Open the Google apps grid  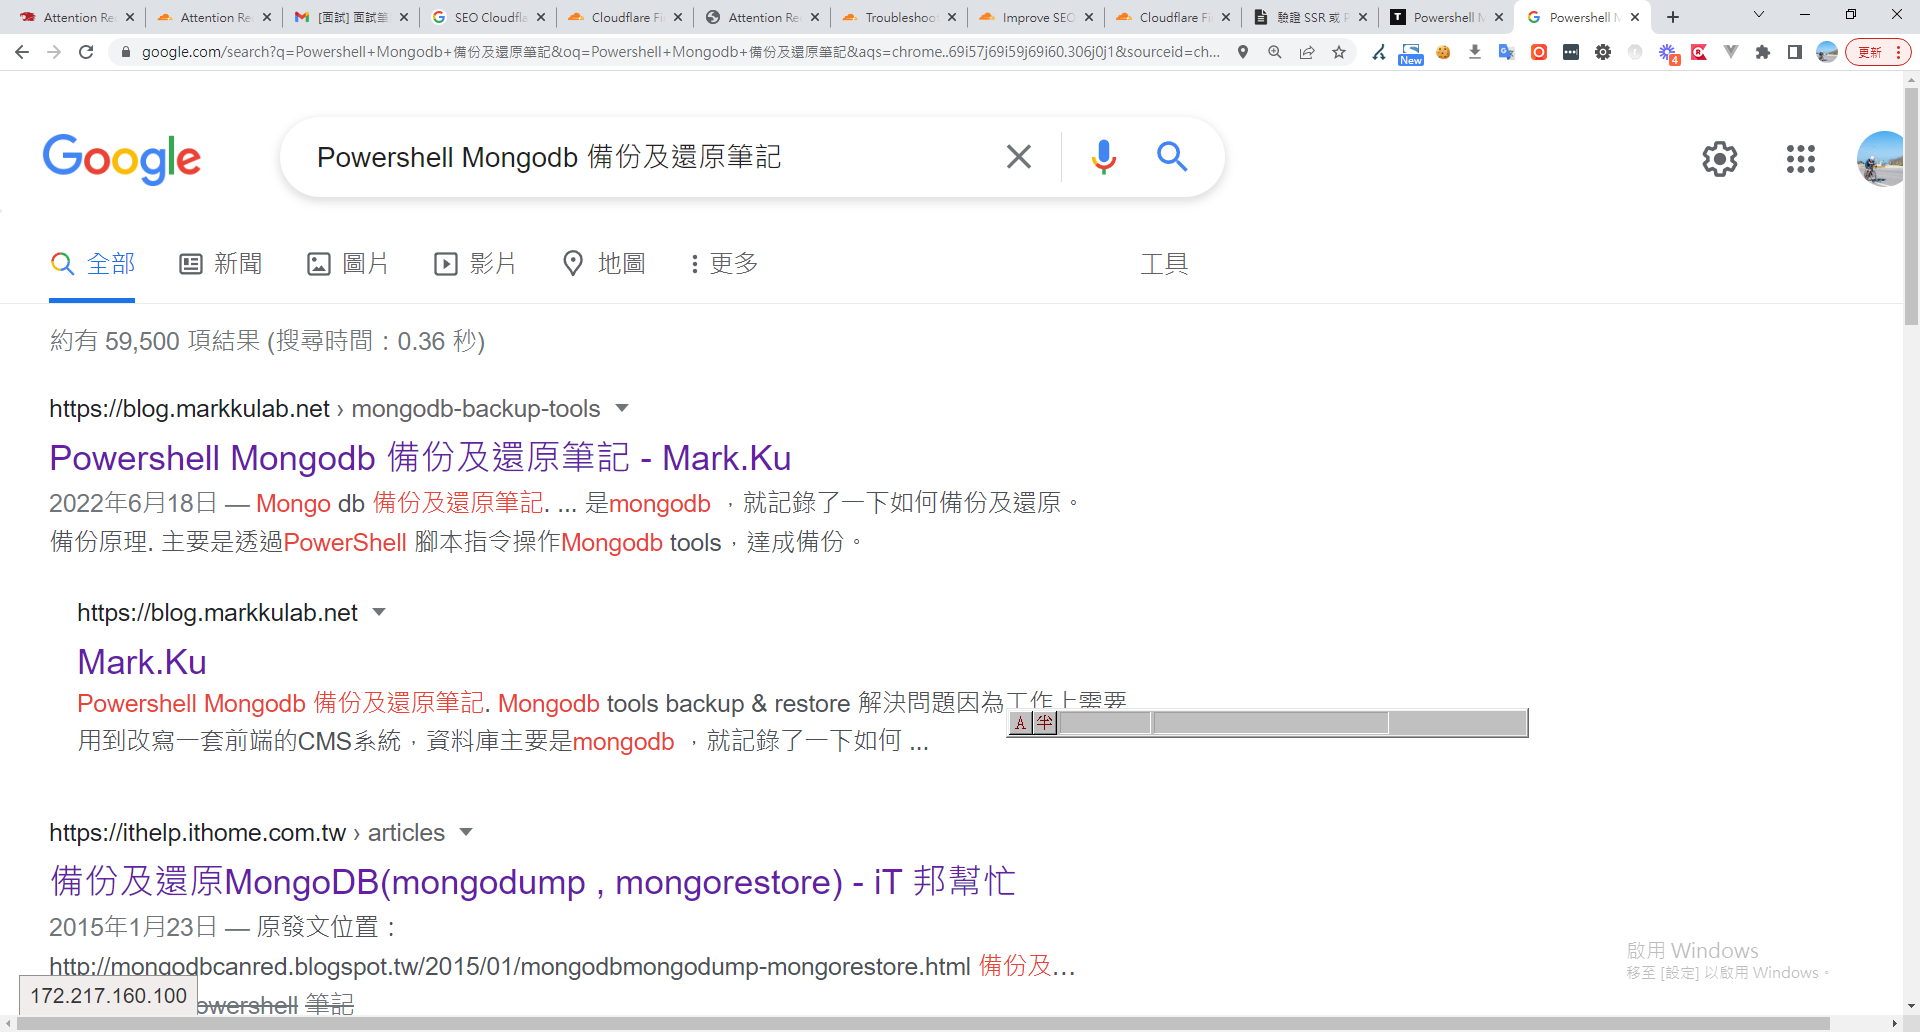tap(1800, 159)
